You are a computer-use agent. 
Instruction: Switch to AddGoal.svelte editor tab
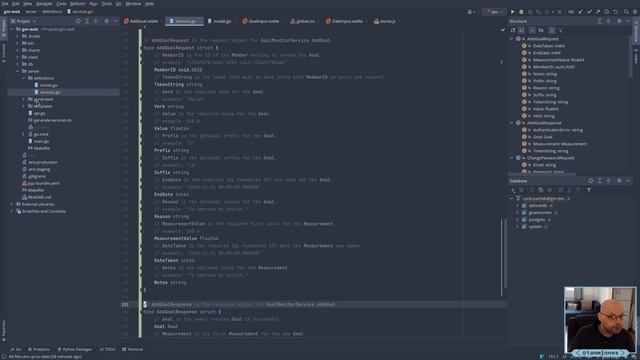pyautogui.click(x=142, y=21)
